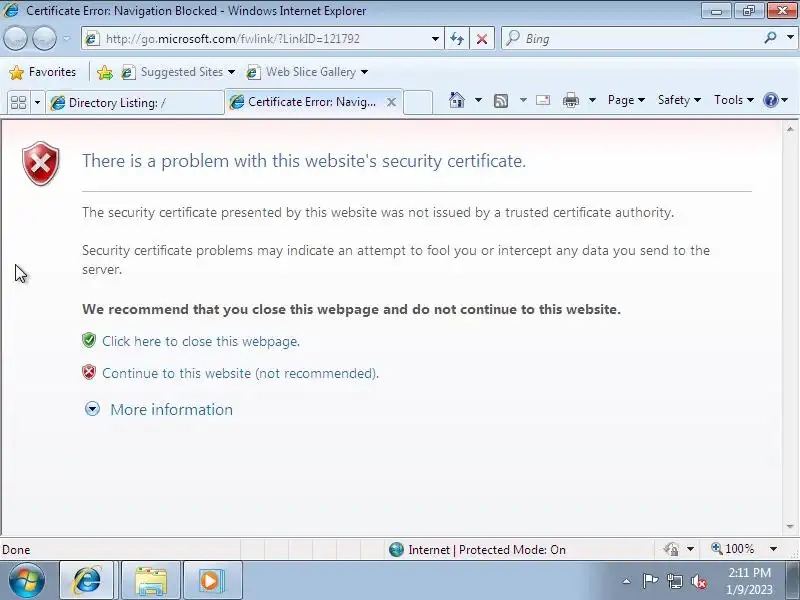Click Continue to this website link
The height and width of the screenshot is (600, 800).
(x=240, y=373)
